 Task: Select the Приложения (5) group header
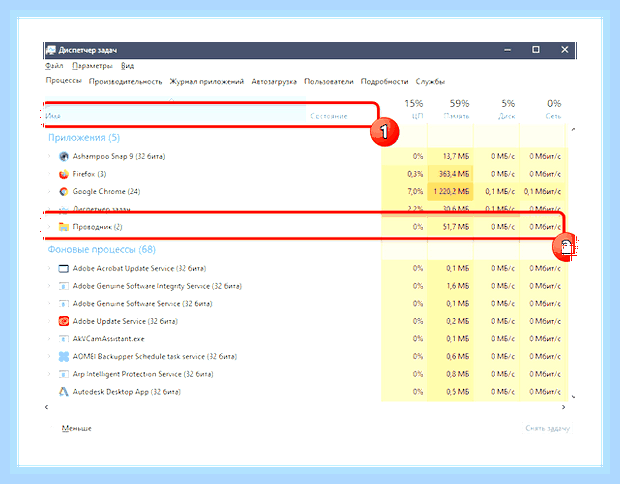[x=84, y=138]
